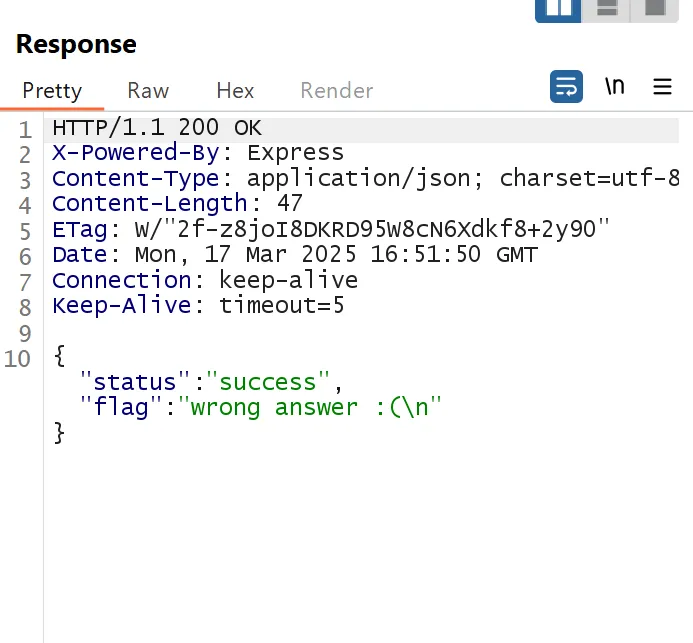Viewport: 693px width, 643px height.
Task: Click the Date header line
Action: (295, 255)
